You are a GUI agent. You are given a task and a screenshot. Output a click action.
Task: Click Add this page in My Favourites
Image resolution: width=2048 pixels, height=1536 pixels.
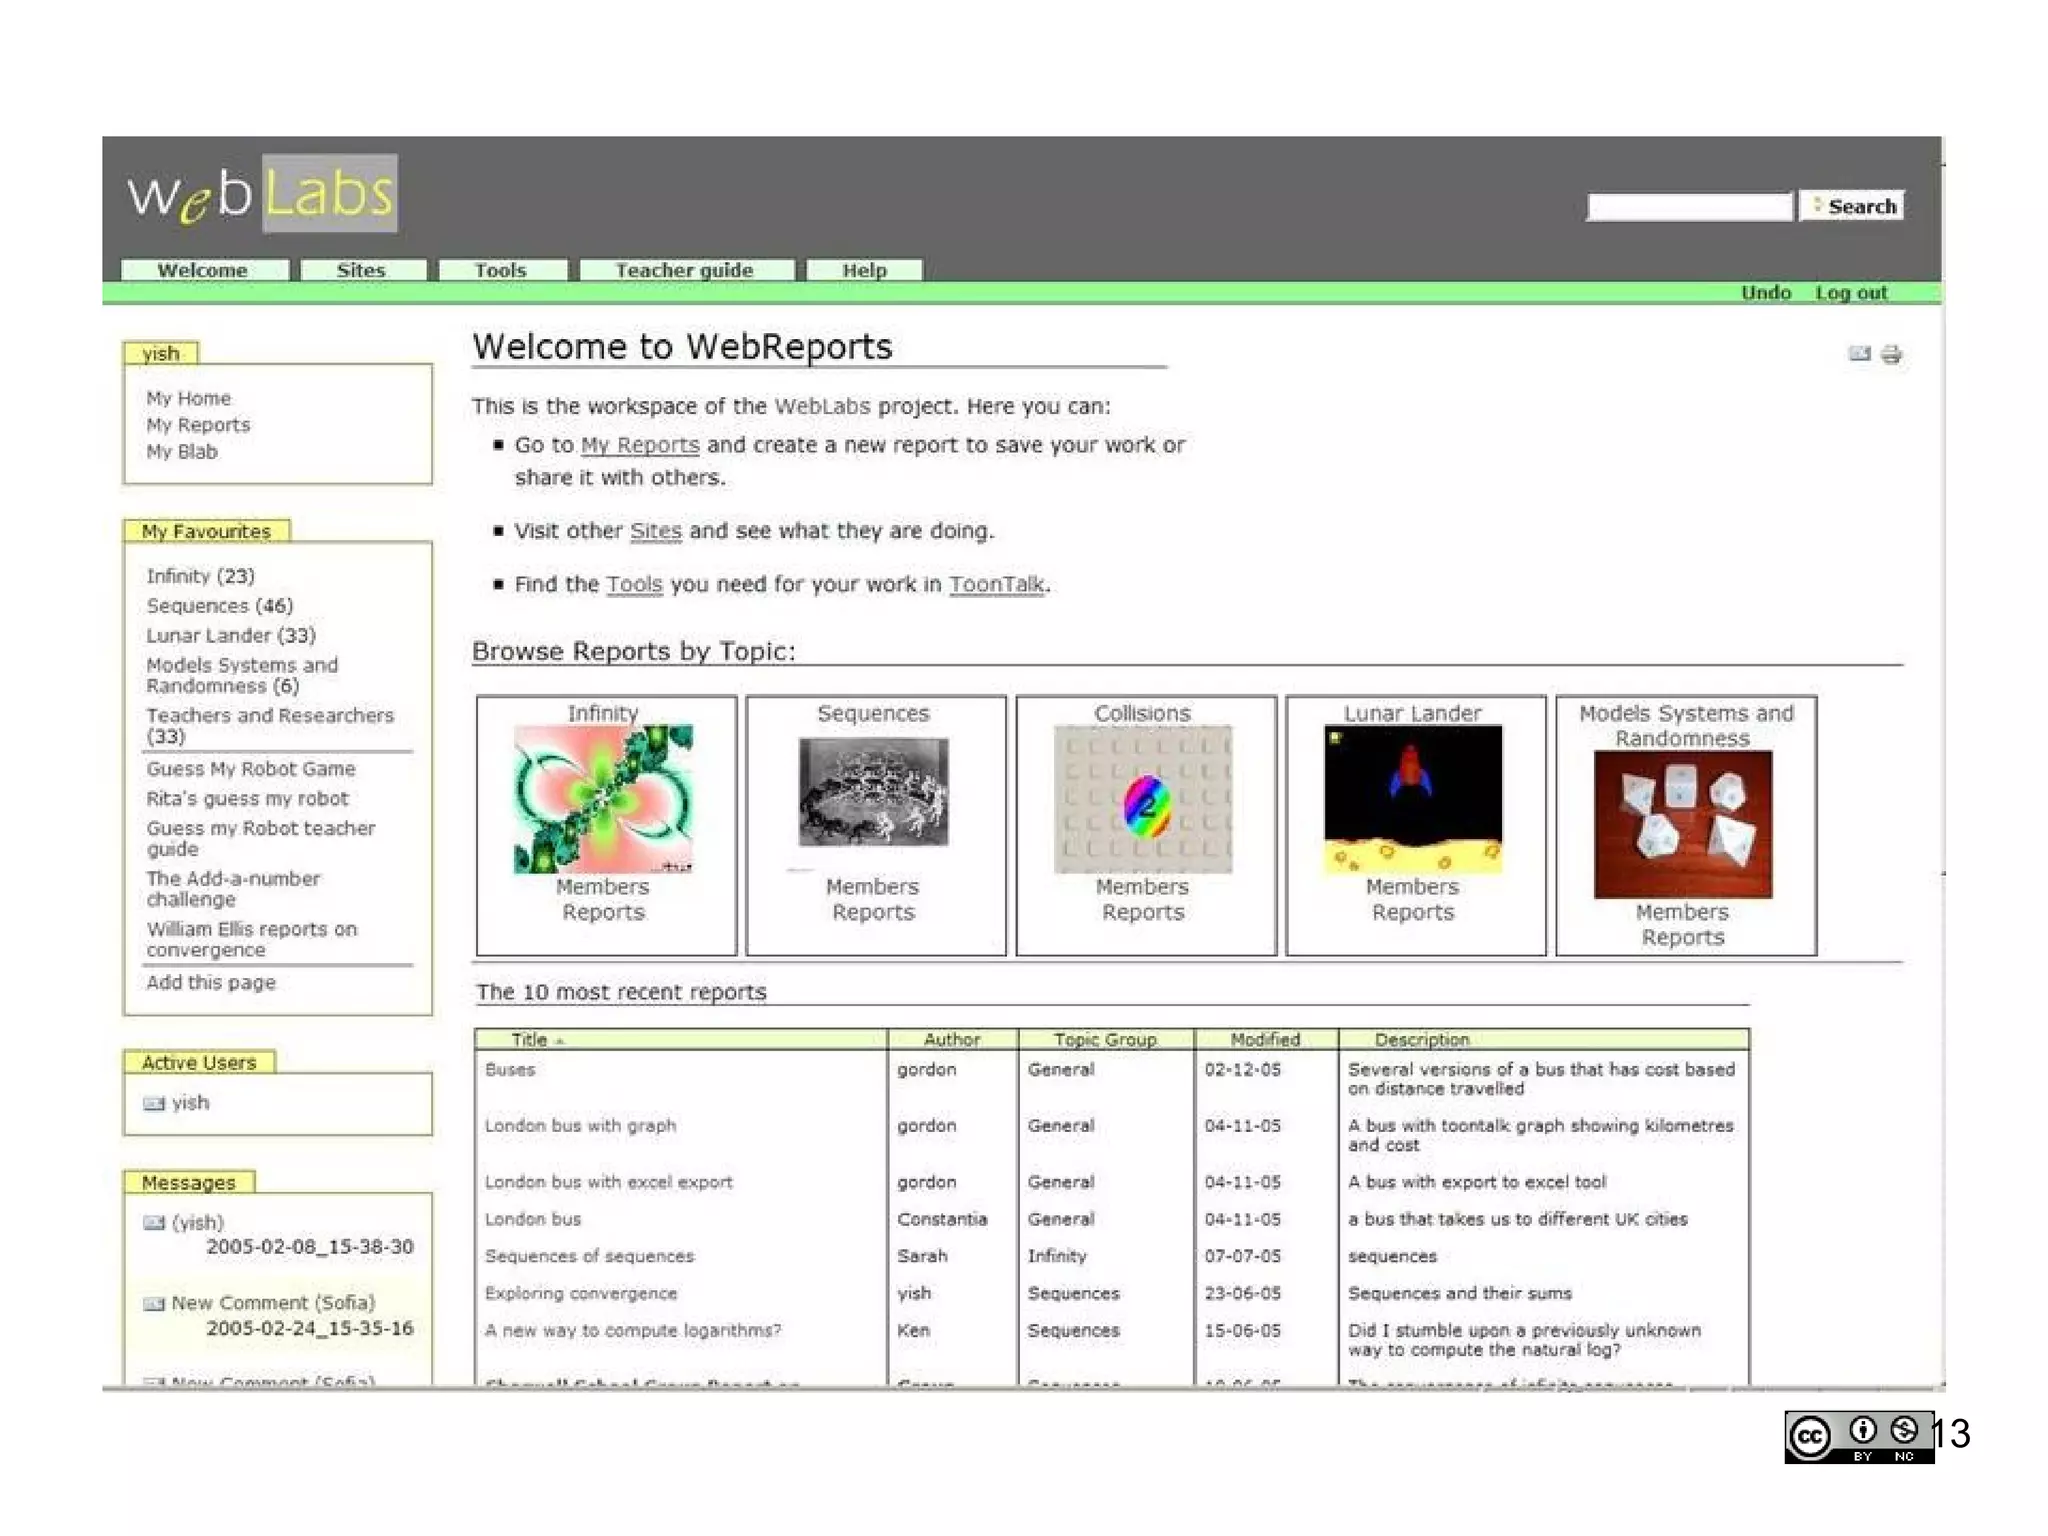pos(211,983)
